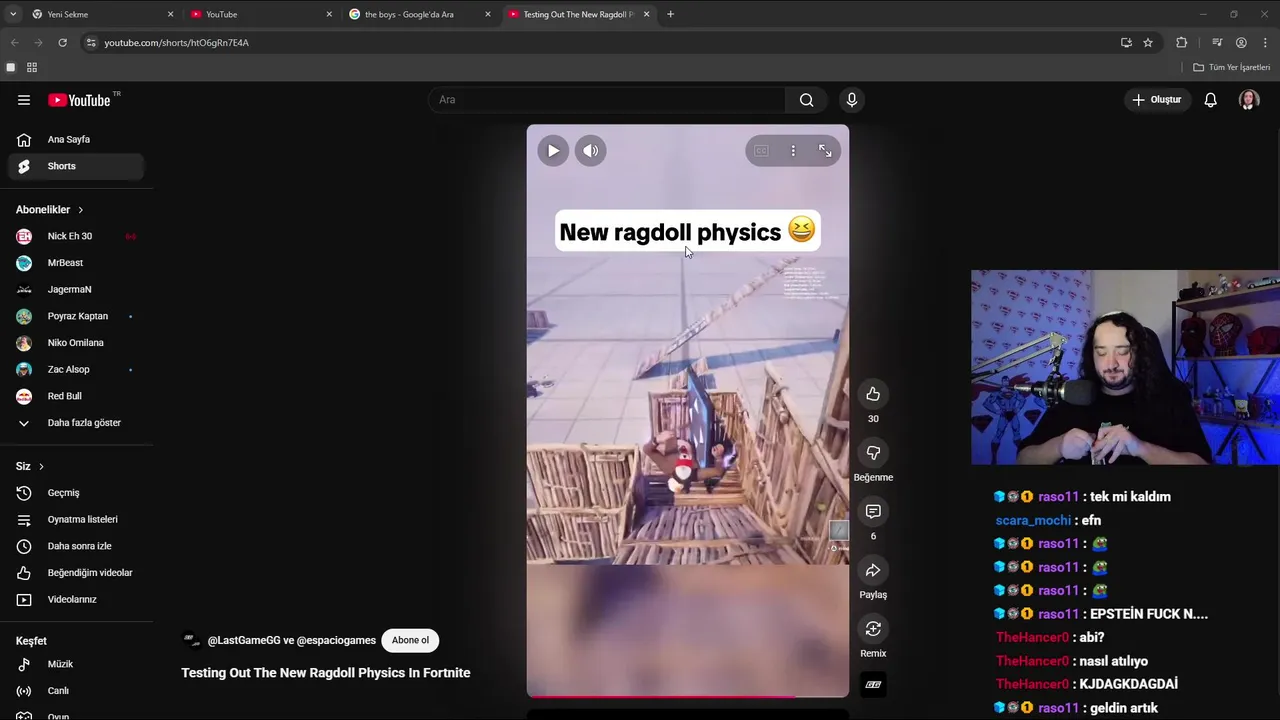Open the tab search dropdown arrow
The image size is (1280, 720).
point(12,14)
